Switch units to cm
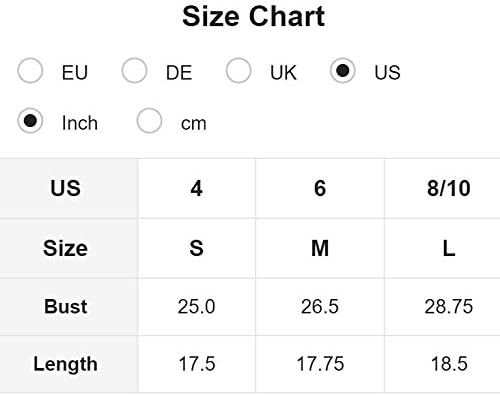 click(x=149, y=121)
